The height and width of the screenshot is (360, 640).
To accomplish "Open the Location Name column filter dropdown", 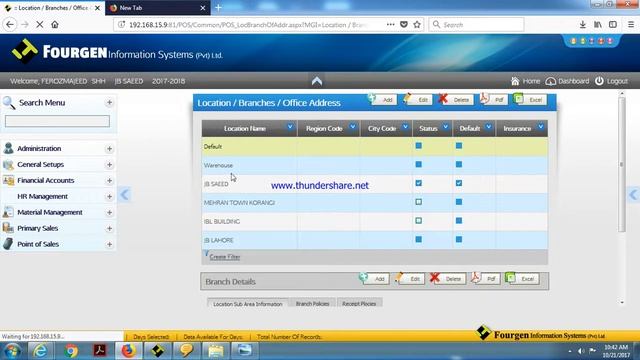I will 290,127.
